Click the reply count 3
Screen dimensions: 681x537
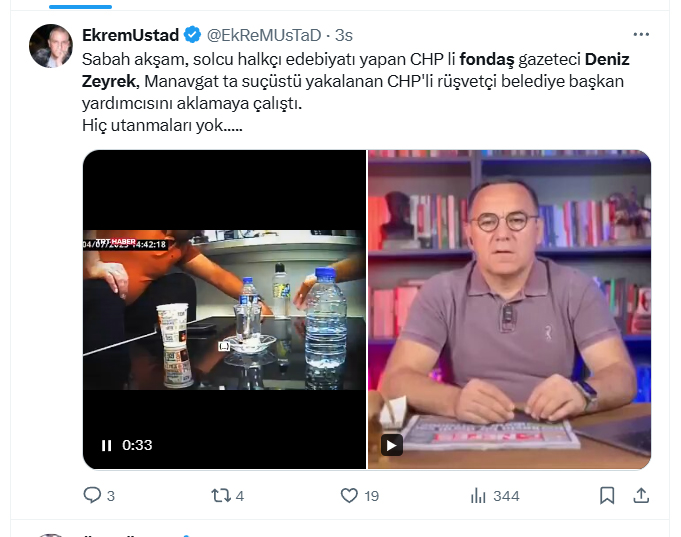[x=111, y=496]
